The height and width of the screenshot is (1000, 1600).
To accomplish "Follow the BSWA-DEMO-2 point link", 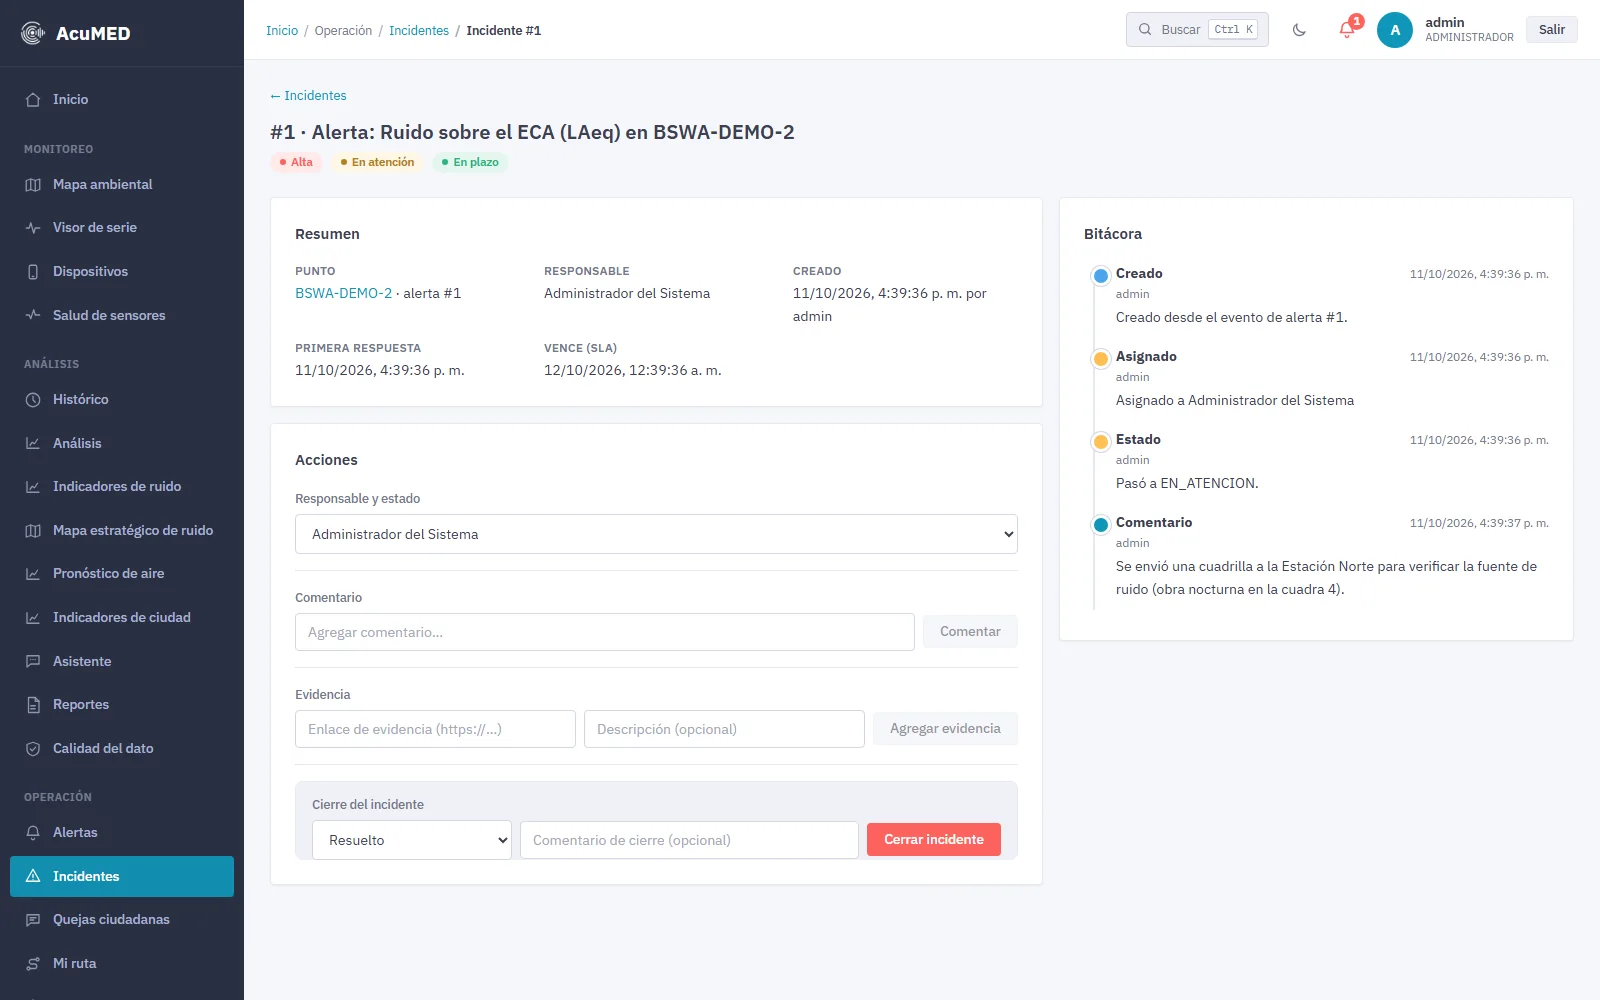I will (x=343, y=294).
